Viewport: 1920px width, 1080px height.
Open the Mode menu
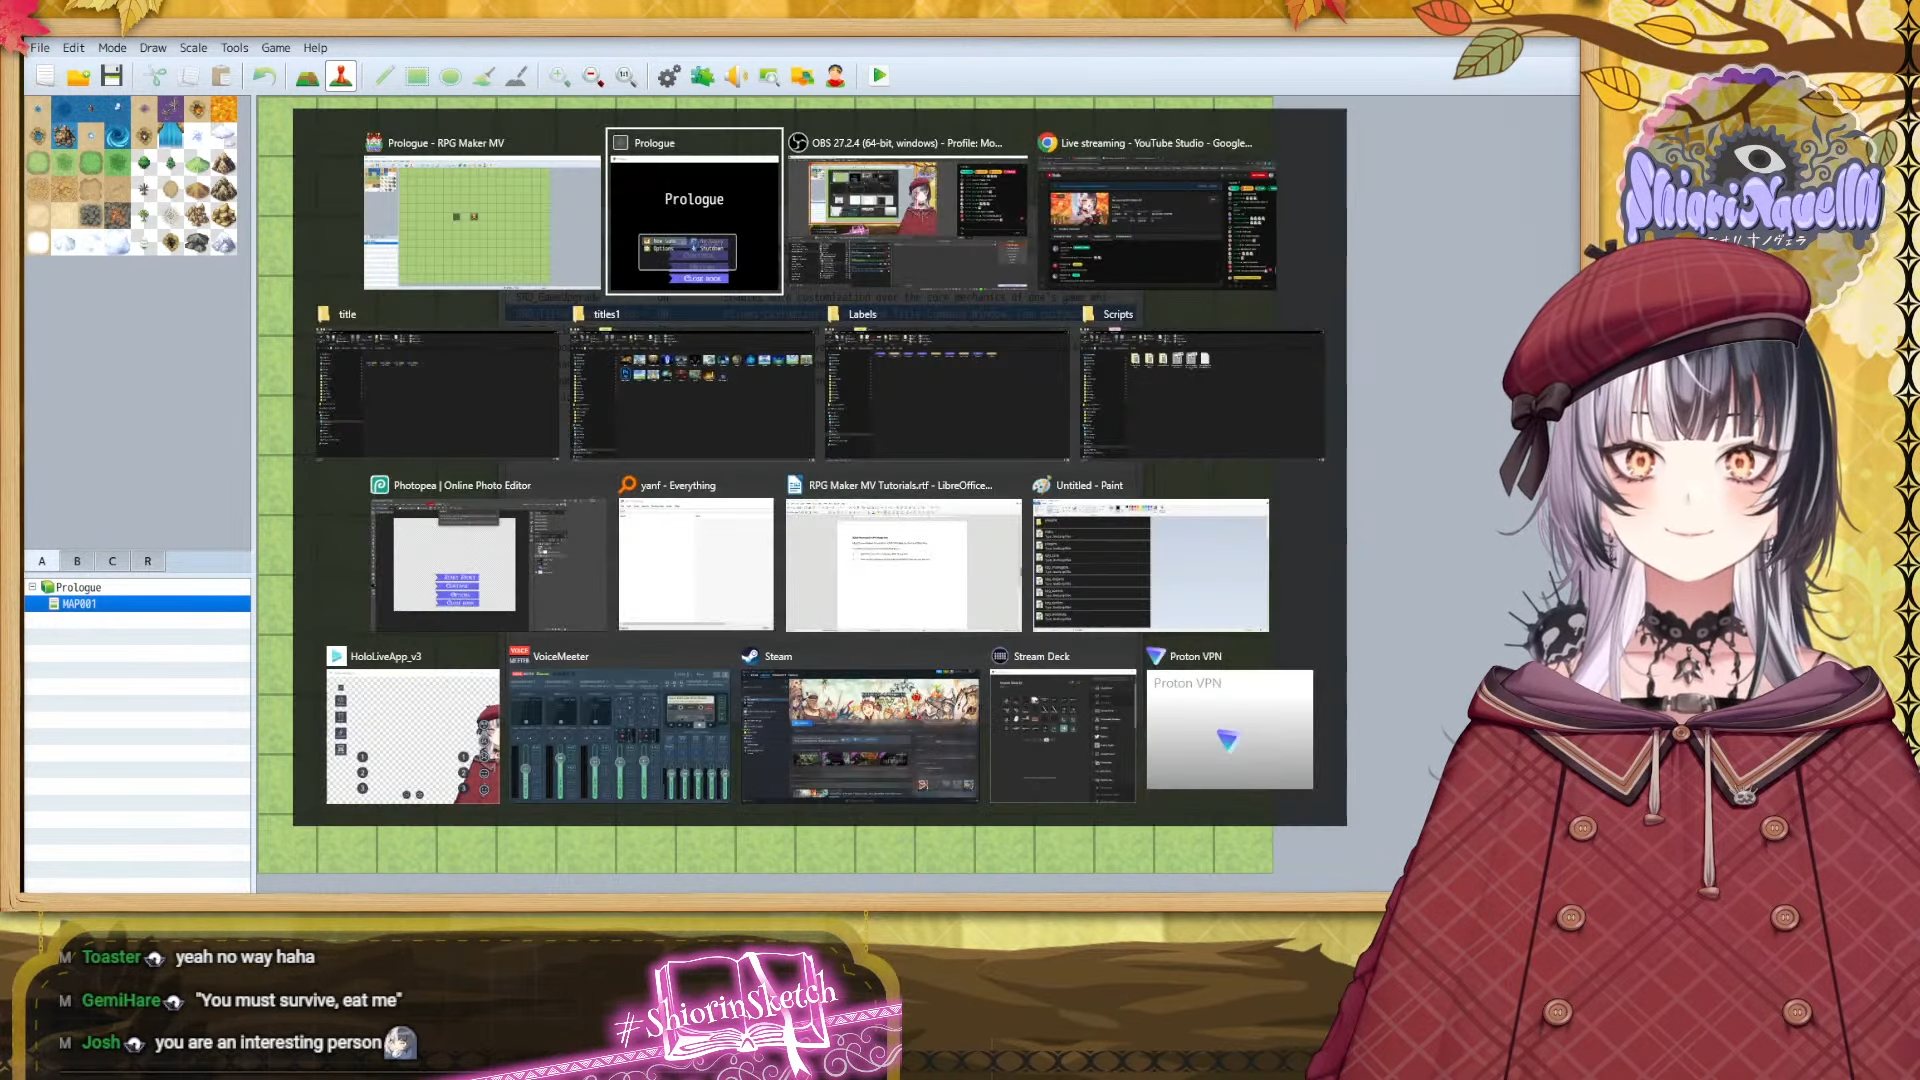click(x=112, y=48)
